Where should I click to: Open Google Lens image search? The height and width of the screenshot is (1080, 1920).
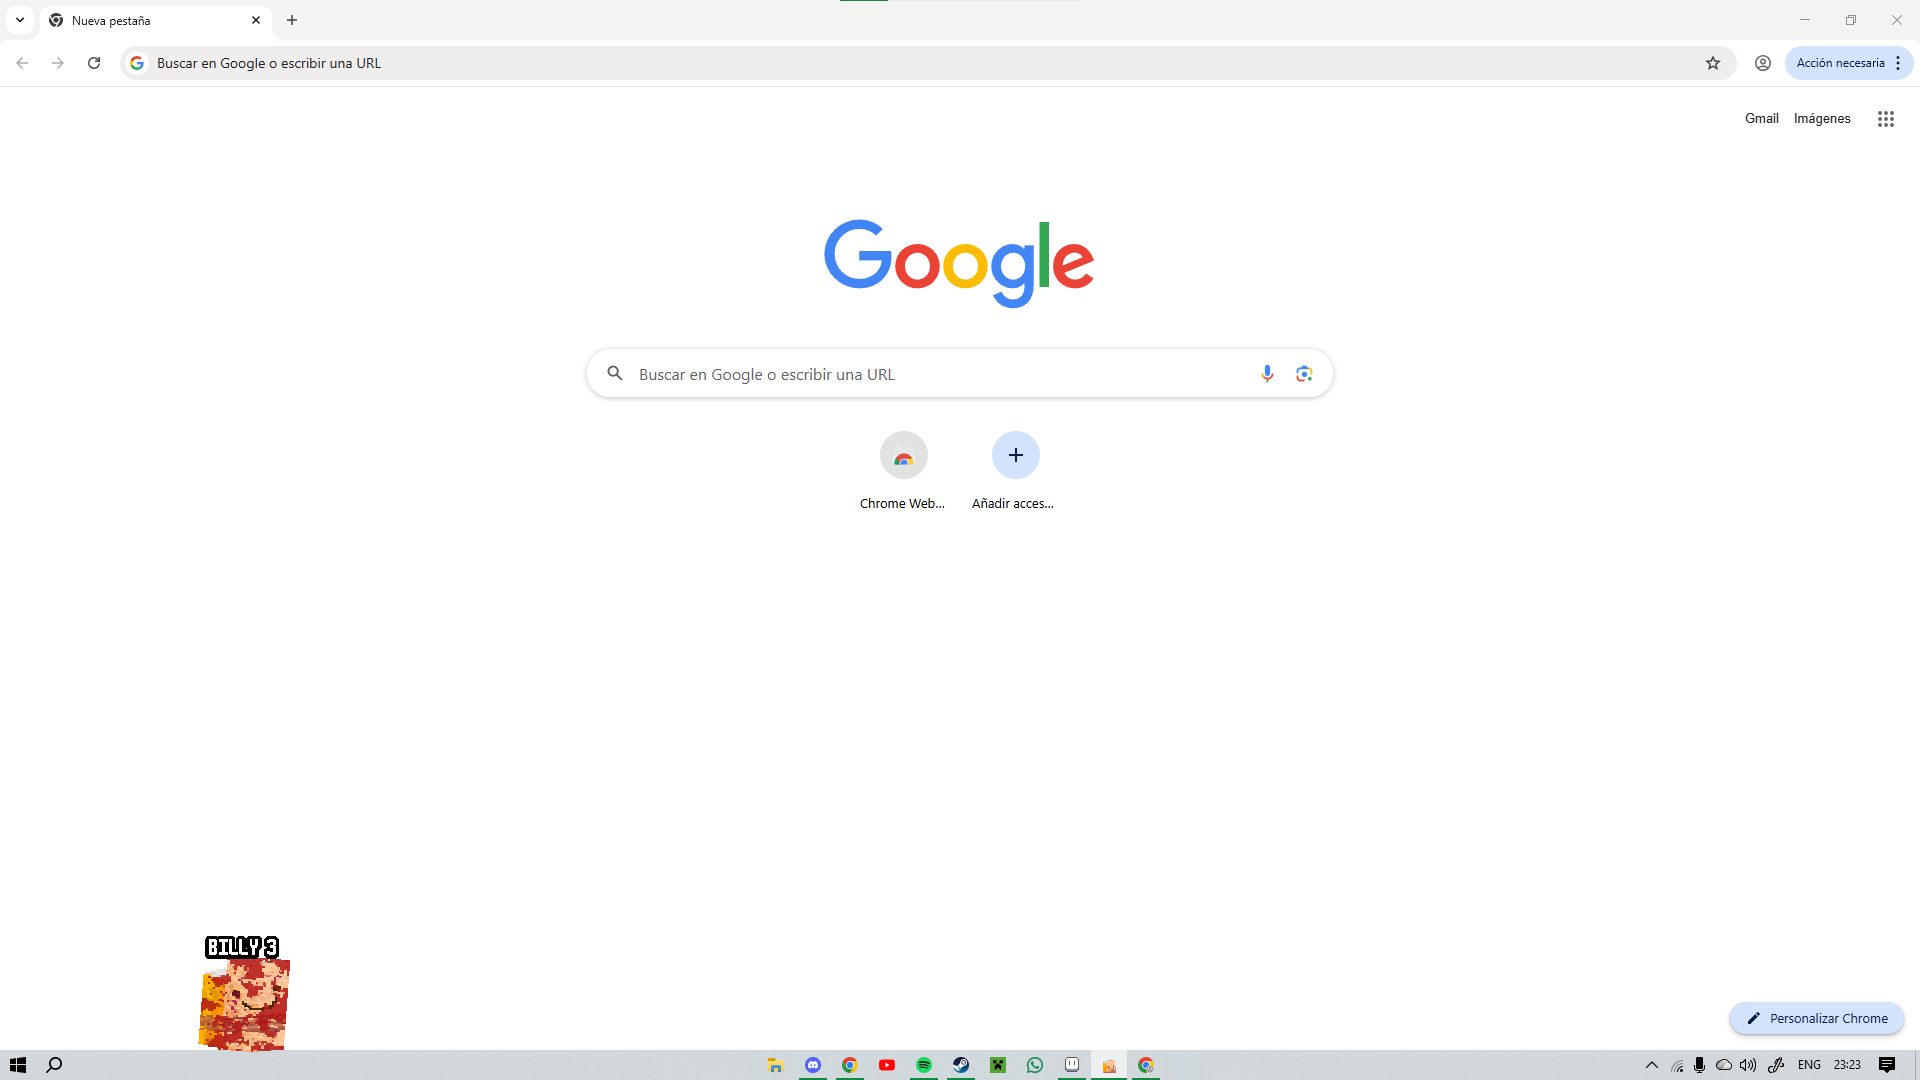pyautogui.click(x=1304, y=374)
